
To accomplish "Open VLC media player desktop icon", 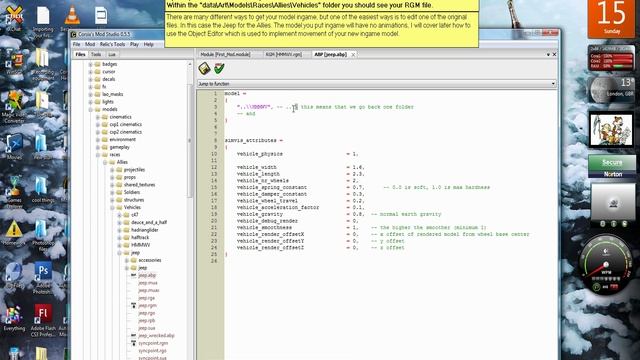I will pos(72,16).
